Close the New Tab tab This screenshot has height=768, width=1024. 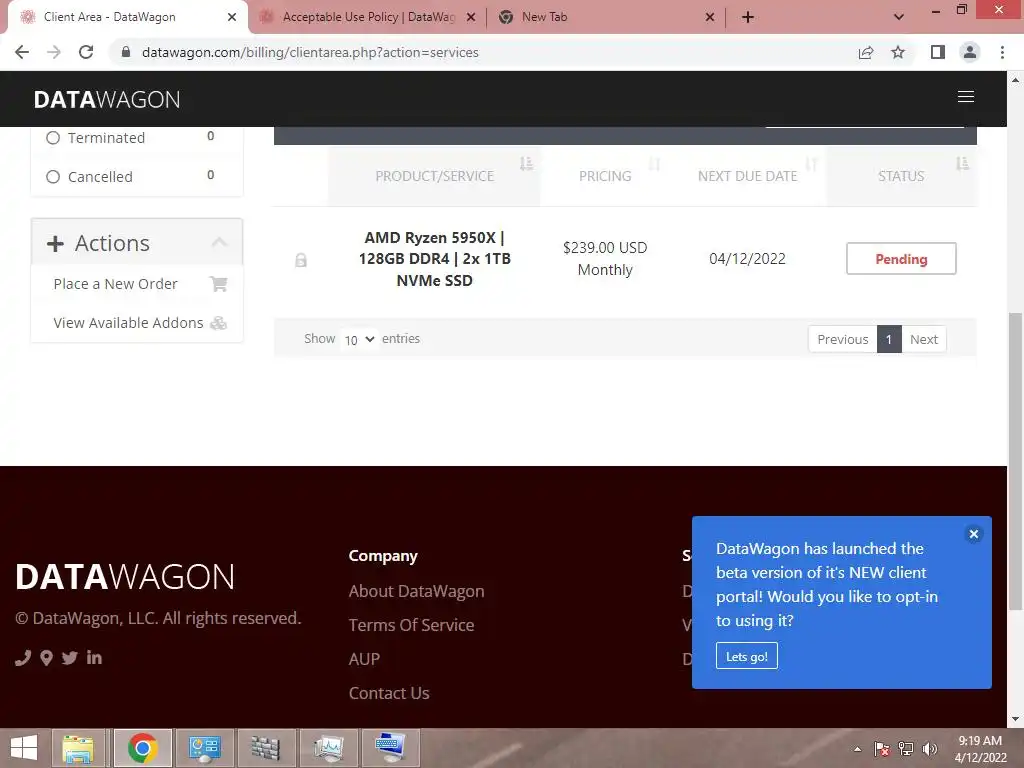click(x=710, y=17)
